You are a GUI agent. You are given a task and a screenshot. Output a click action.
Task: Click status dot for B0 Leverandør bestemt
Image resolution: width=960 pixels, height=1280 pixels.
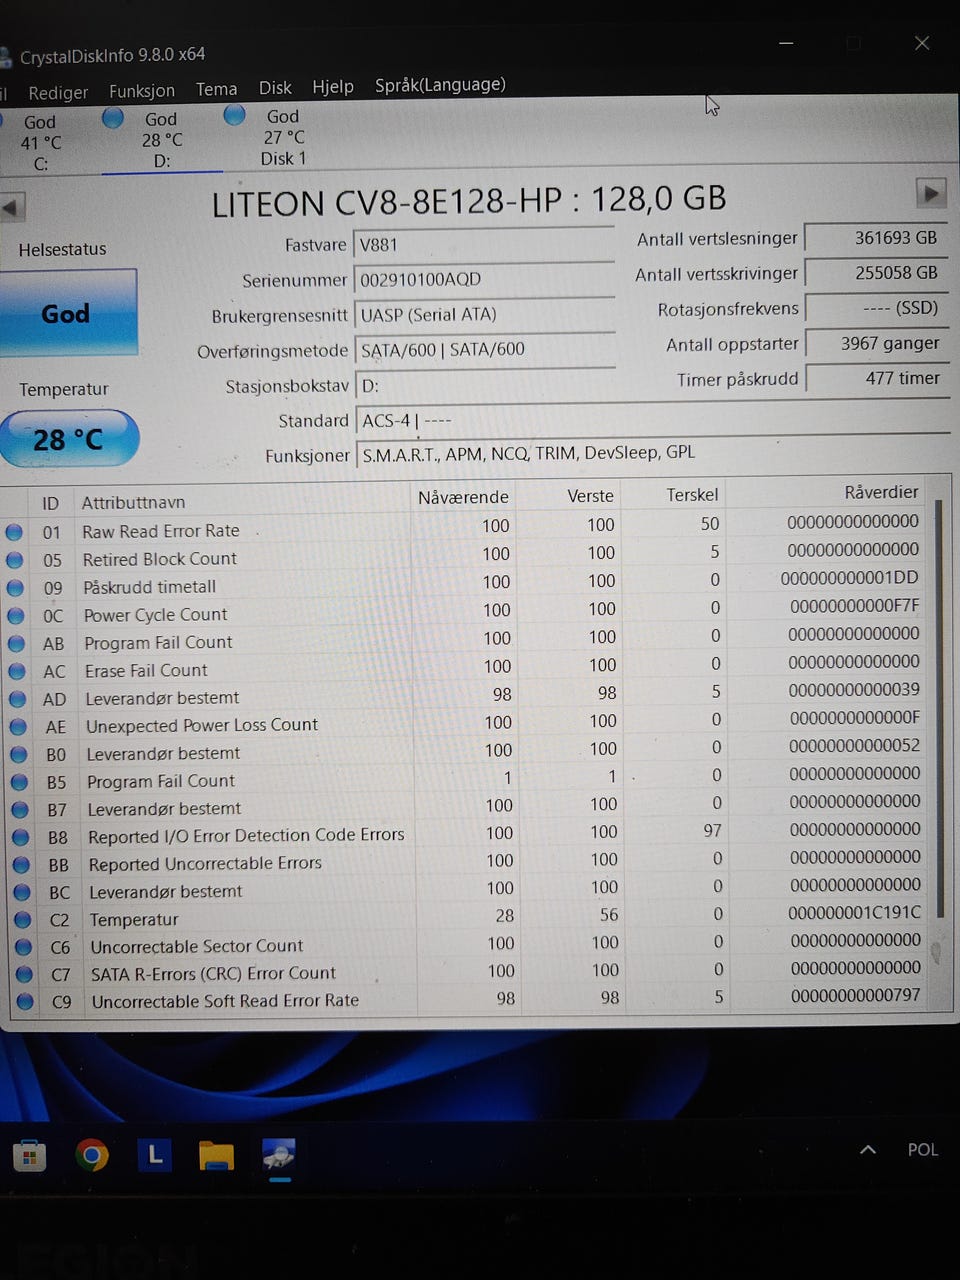(18, 755)
